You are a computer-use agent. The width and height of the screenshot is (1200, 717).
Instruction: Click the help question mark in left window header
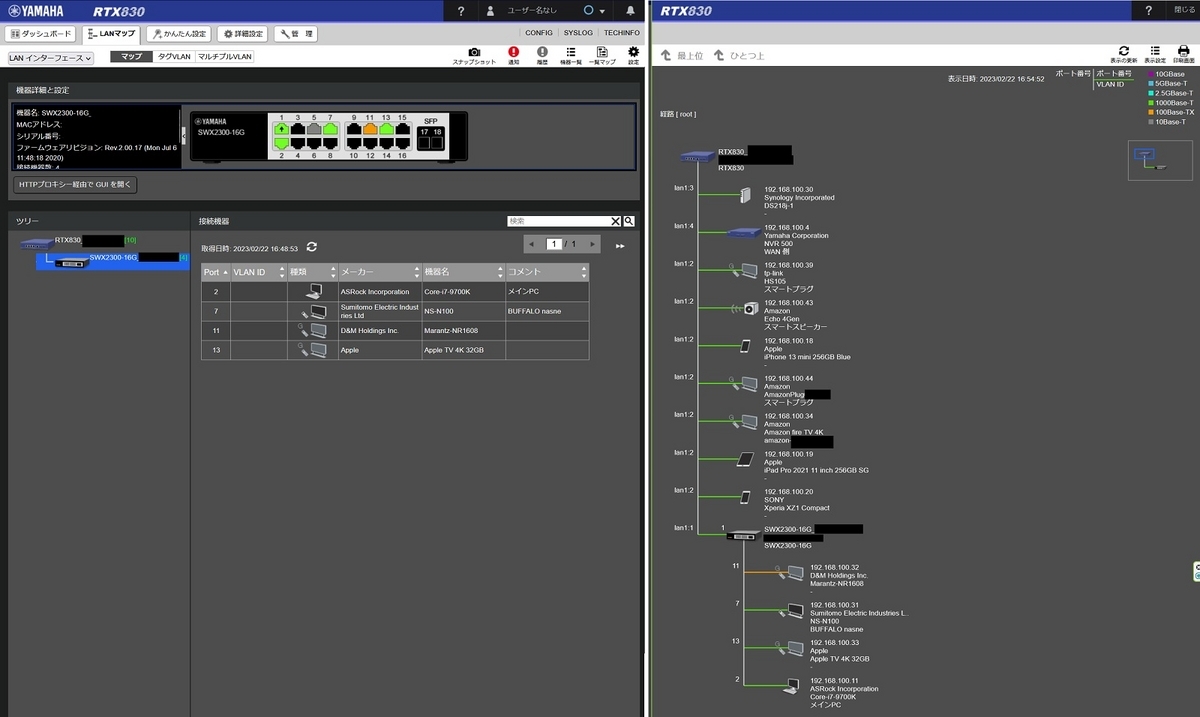click(461, 11)
